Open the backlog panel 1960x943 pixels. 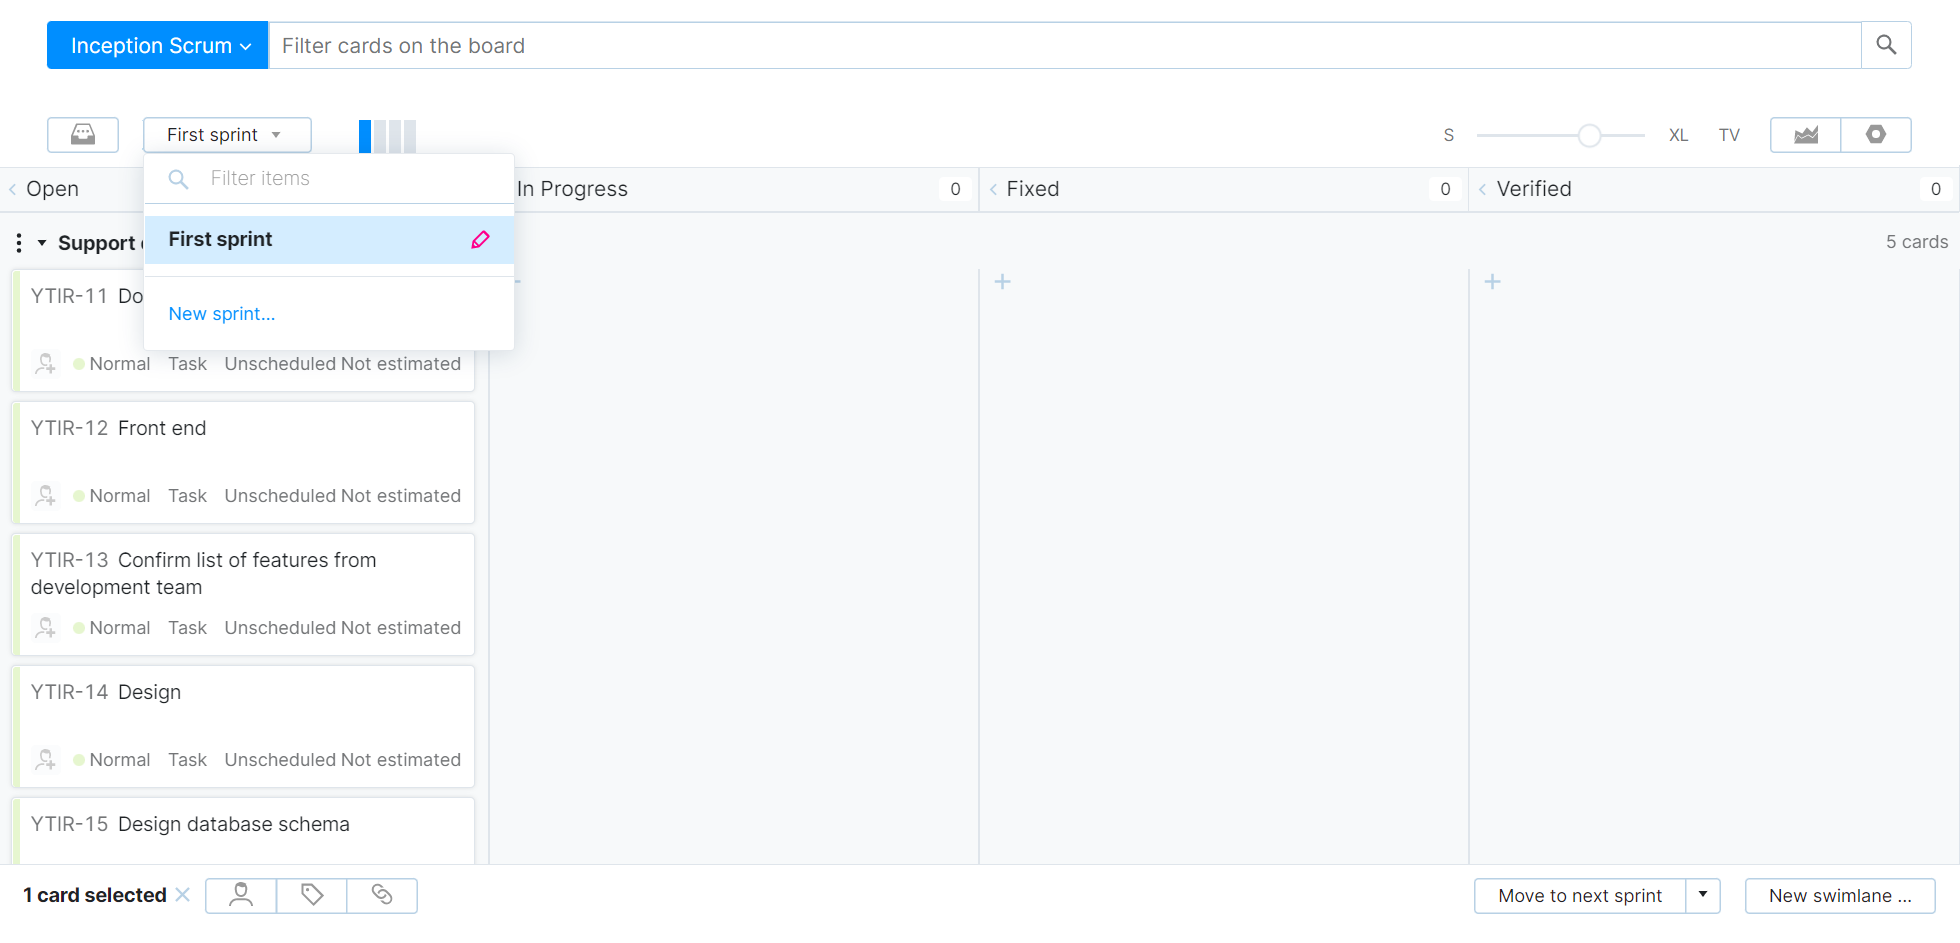point(83,134)
